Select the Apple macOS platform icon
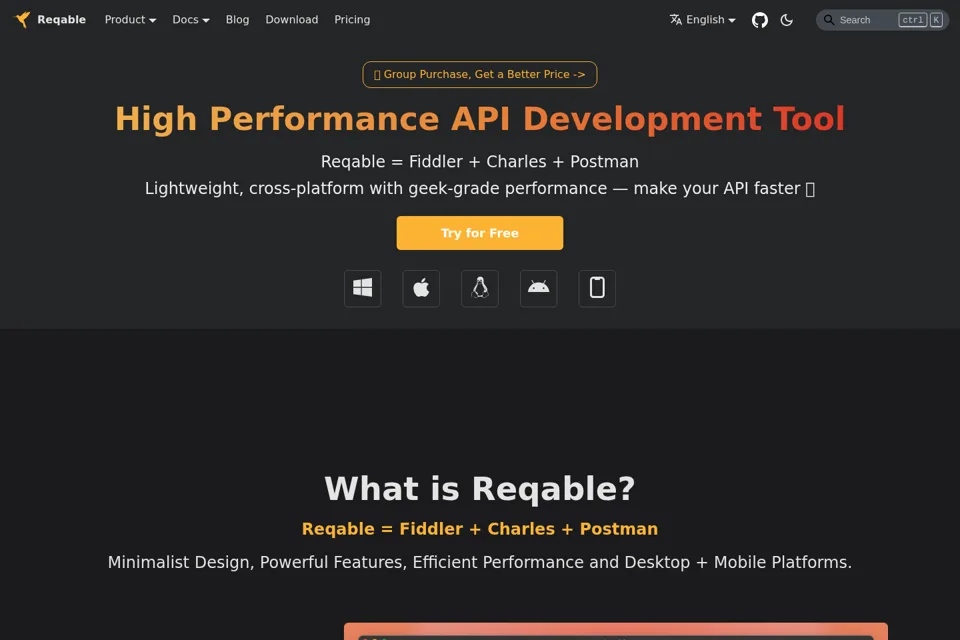 421,288
